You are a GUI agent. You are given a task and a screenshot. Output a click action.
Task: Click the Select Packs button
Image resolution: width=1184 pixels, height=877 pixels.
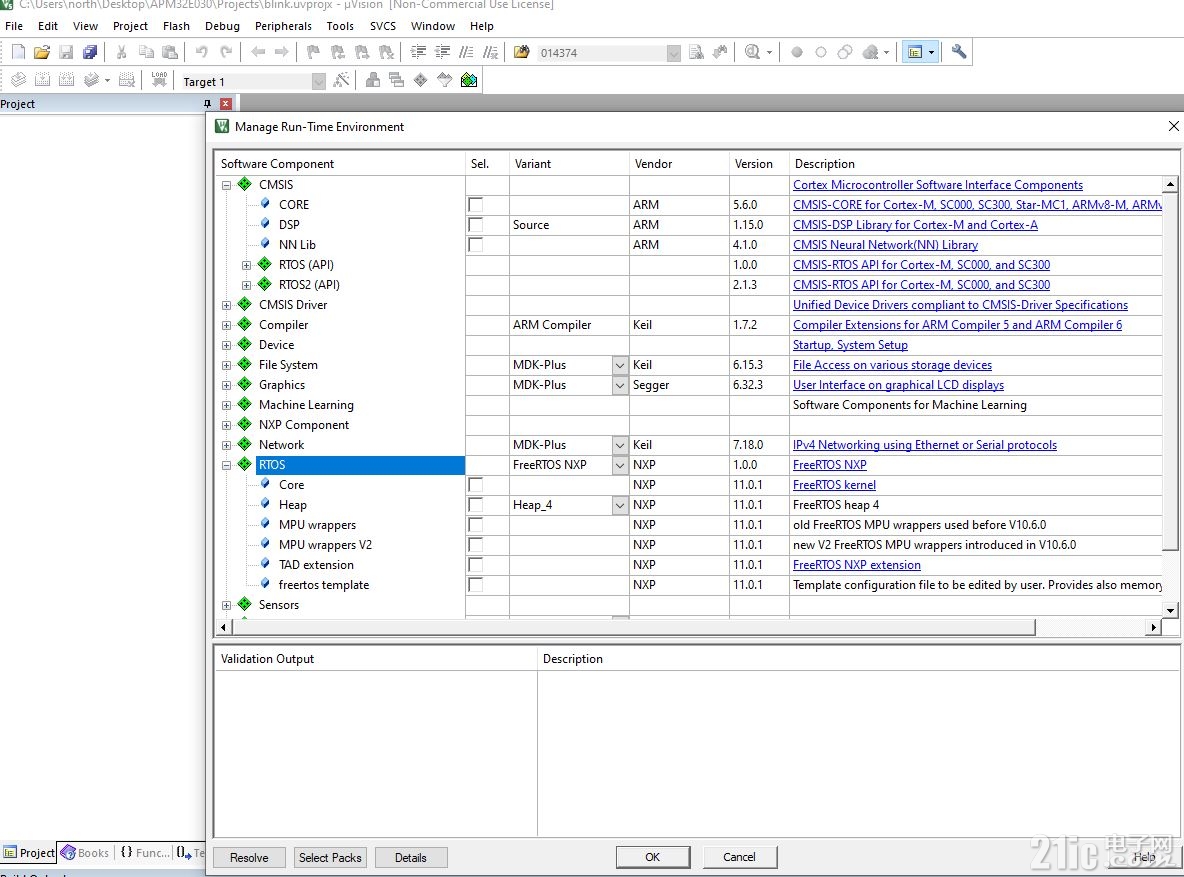pyautogui.click(x=330, y=857)
